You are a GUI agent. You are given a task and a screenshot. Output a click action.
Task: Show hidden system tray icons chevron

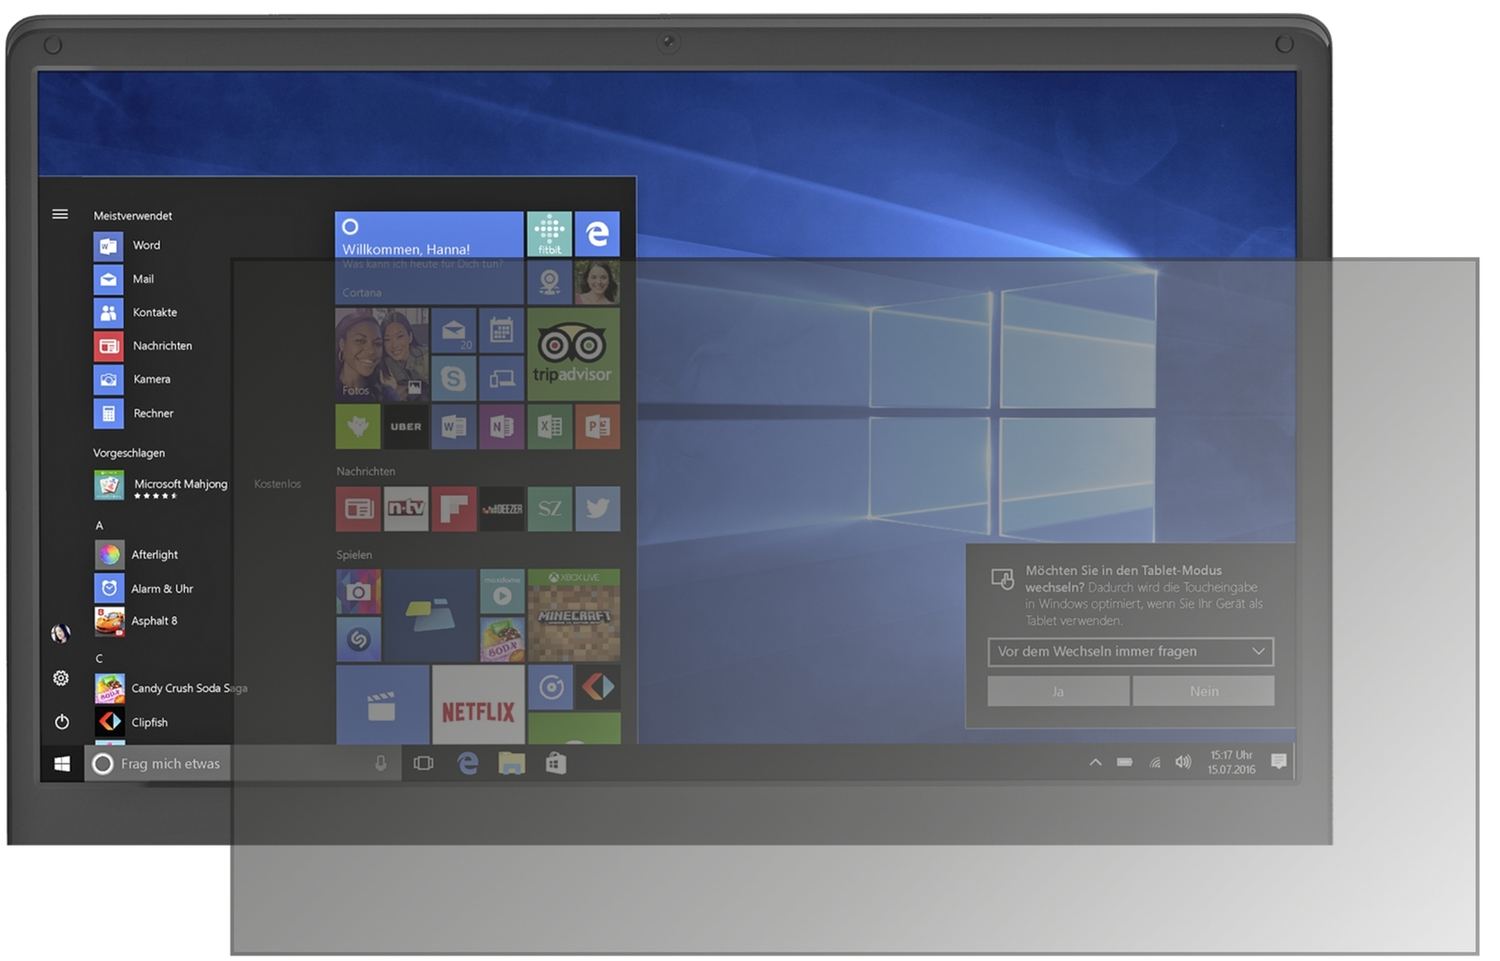1095,762
